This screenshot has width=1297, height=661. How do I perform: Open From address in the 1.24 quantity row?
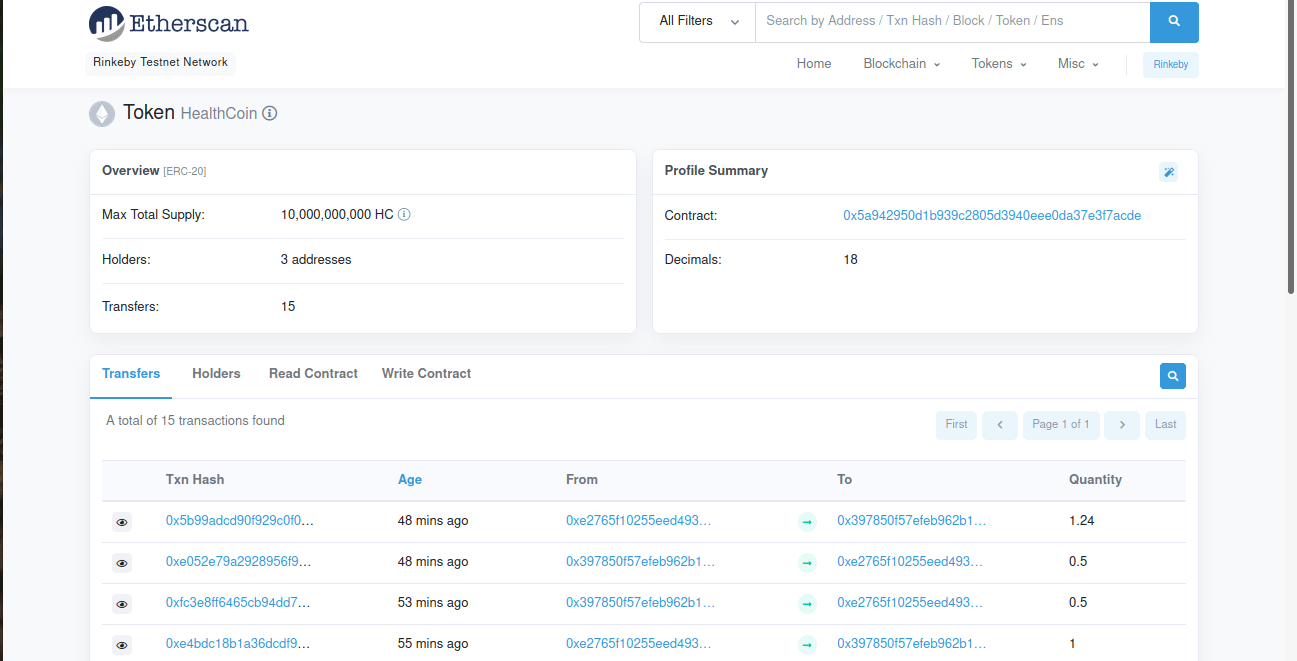pos(639,521)
